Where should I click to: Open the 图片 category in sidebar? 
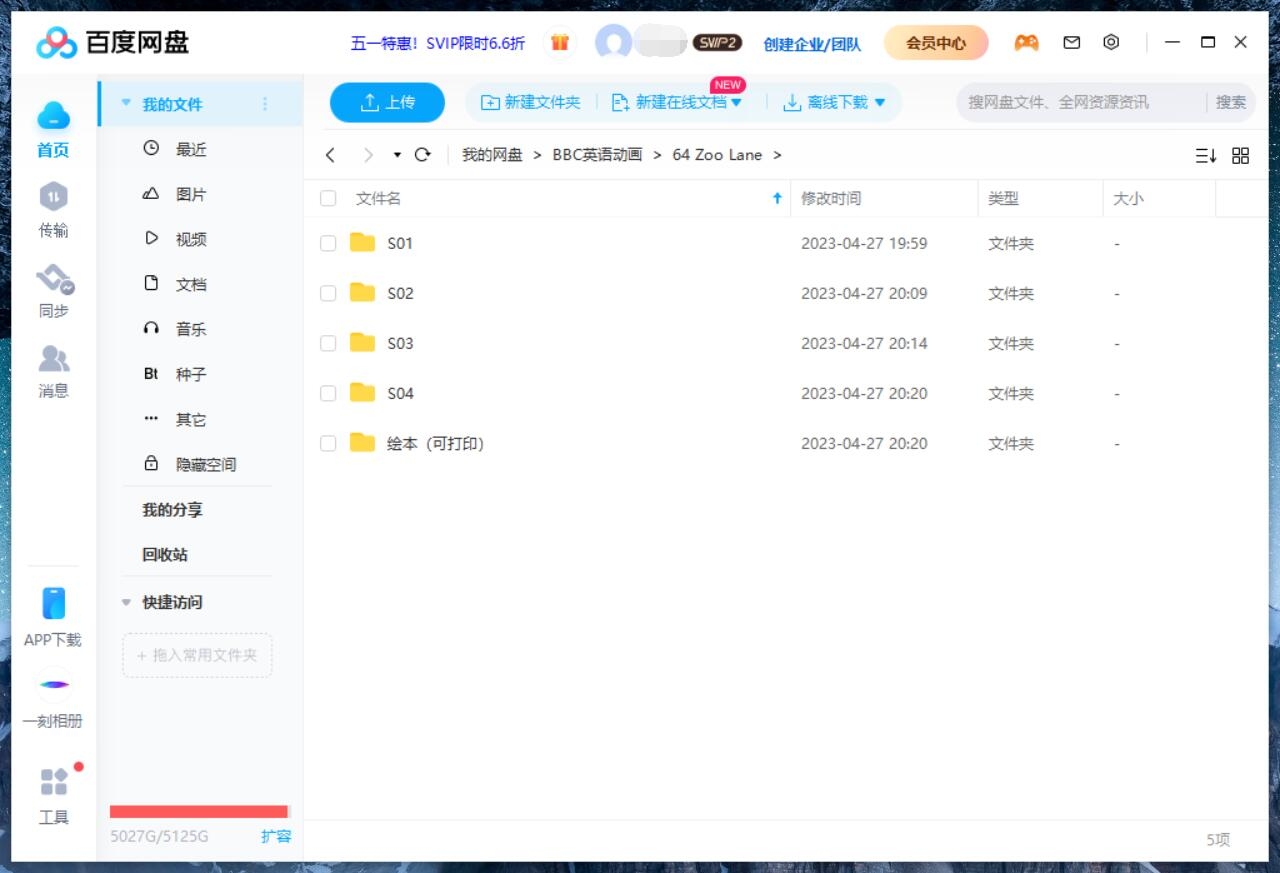tap(190, 194)
